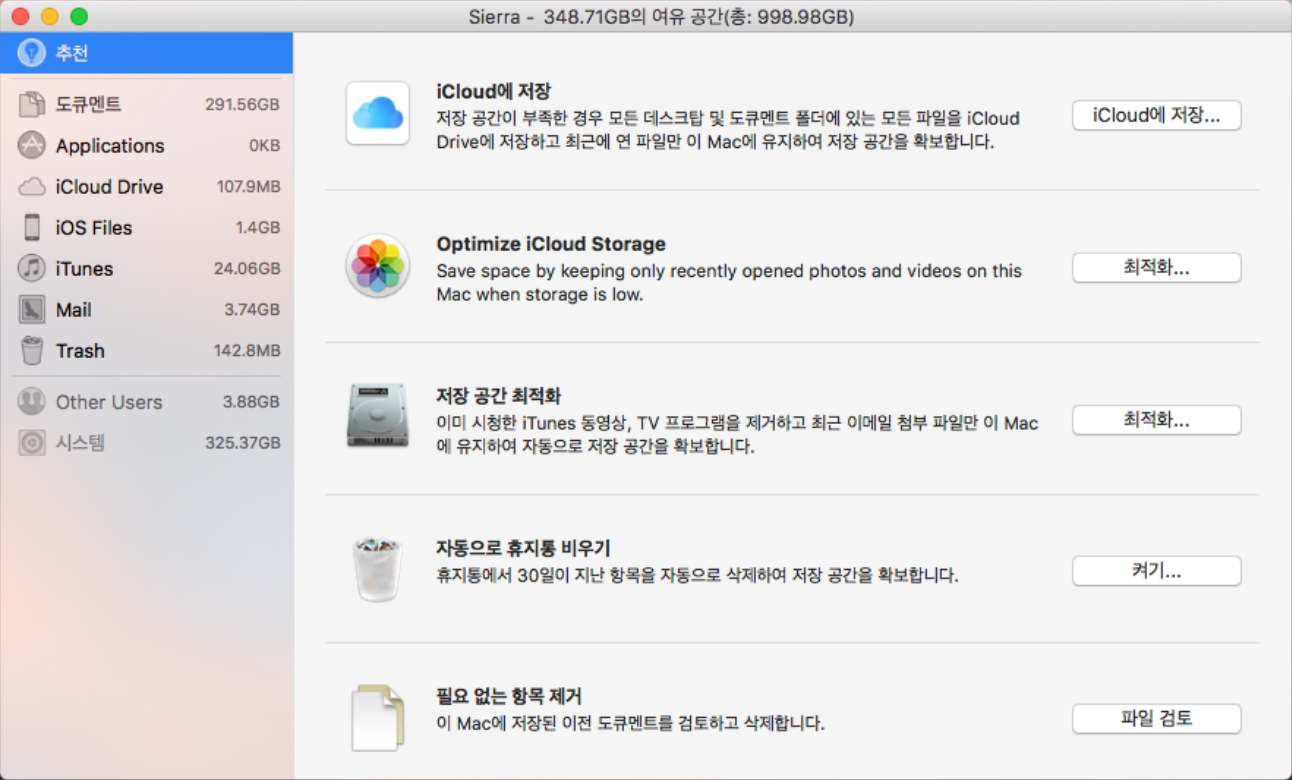The height and width of the screenshot is (780, 1292).
Task: Click the 시스템 label in the sidebar
Action: (80, 443)
